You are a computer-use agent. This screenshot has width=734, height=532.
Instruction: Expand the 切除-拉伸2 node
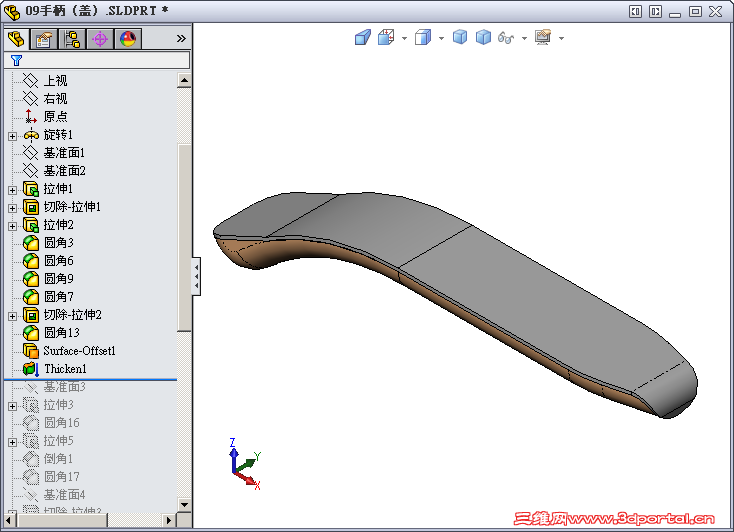pyautogui.click(x=13, y=316)
